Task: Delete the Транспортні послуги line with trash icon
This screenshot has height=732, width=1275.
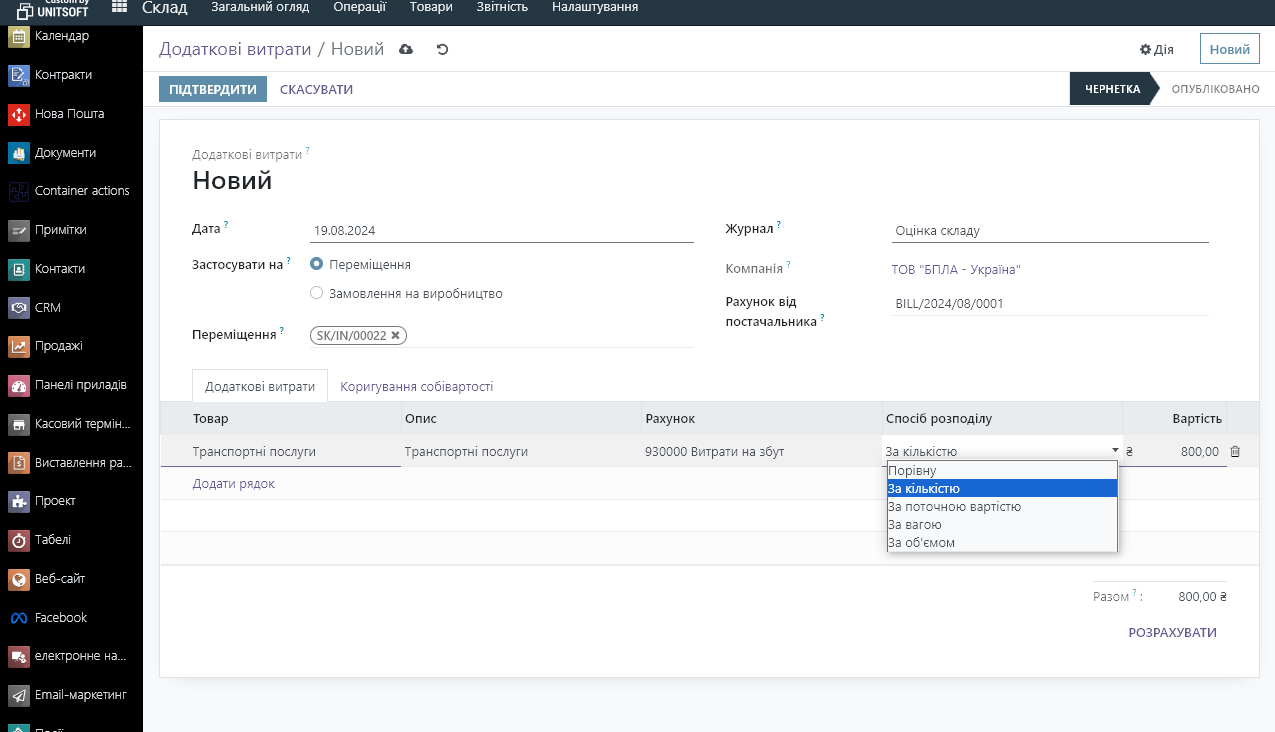Action: tap(1235, 452)
